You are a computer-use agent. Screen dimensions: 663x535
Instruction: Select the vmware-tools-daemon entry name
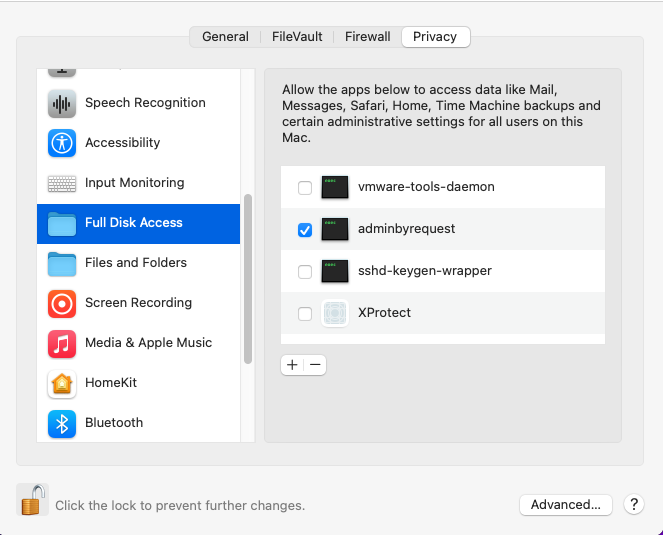[x=426, y=187]
